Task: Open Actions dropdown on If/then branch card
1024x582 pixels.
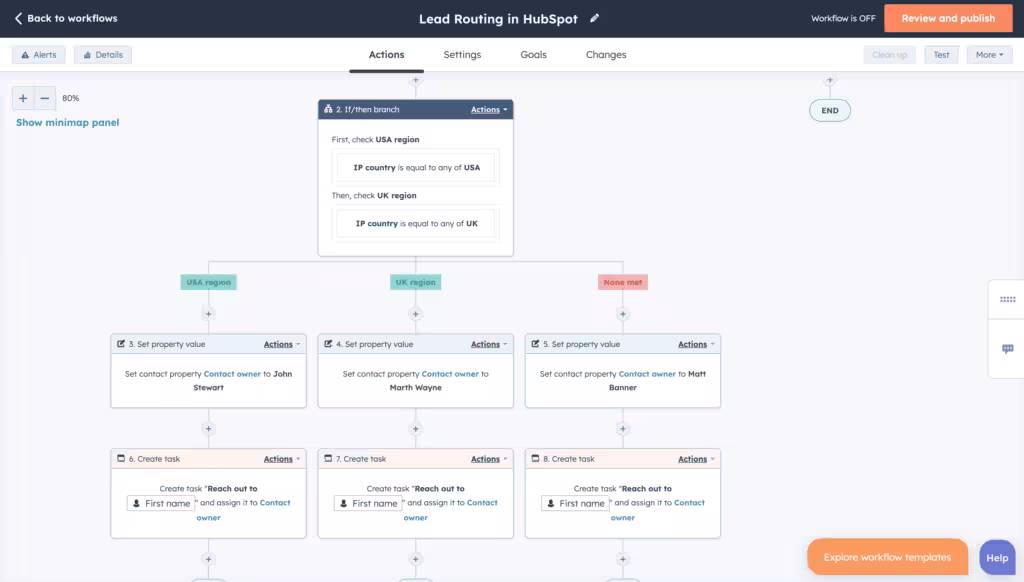Action: coord(489,110)
